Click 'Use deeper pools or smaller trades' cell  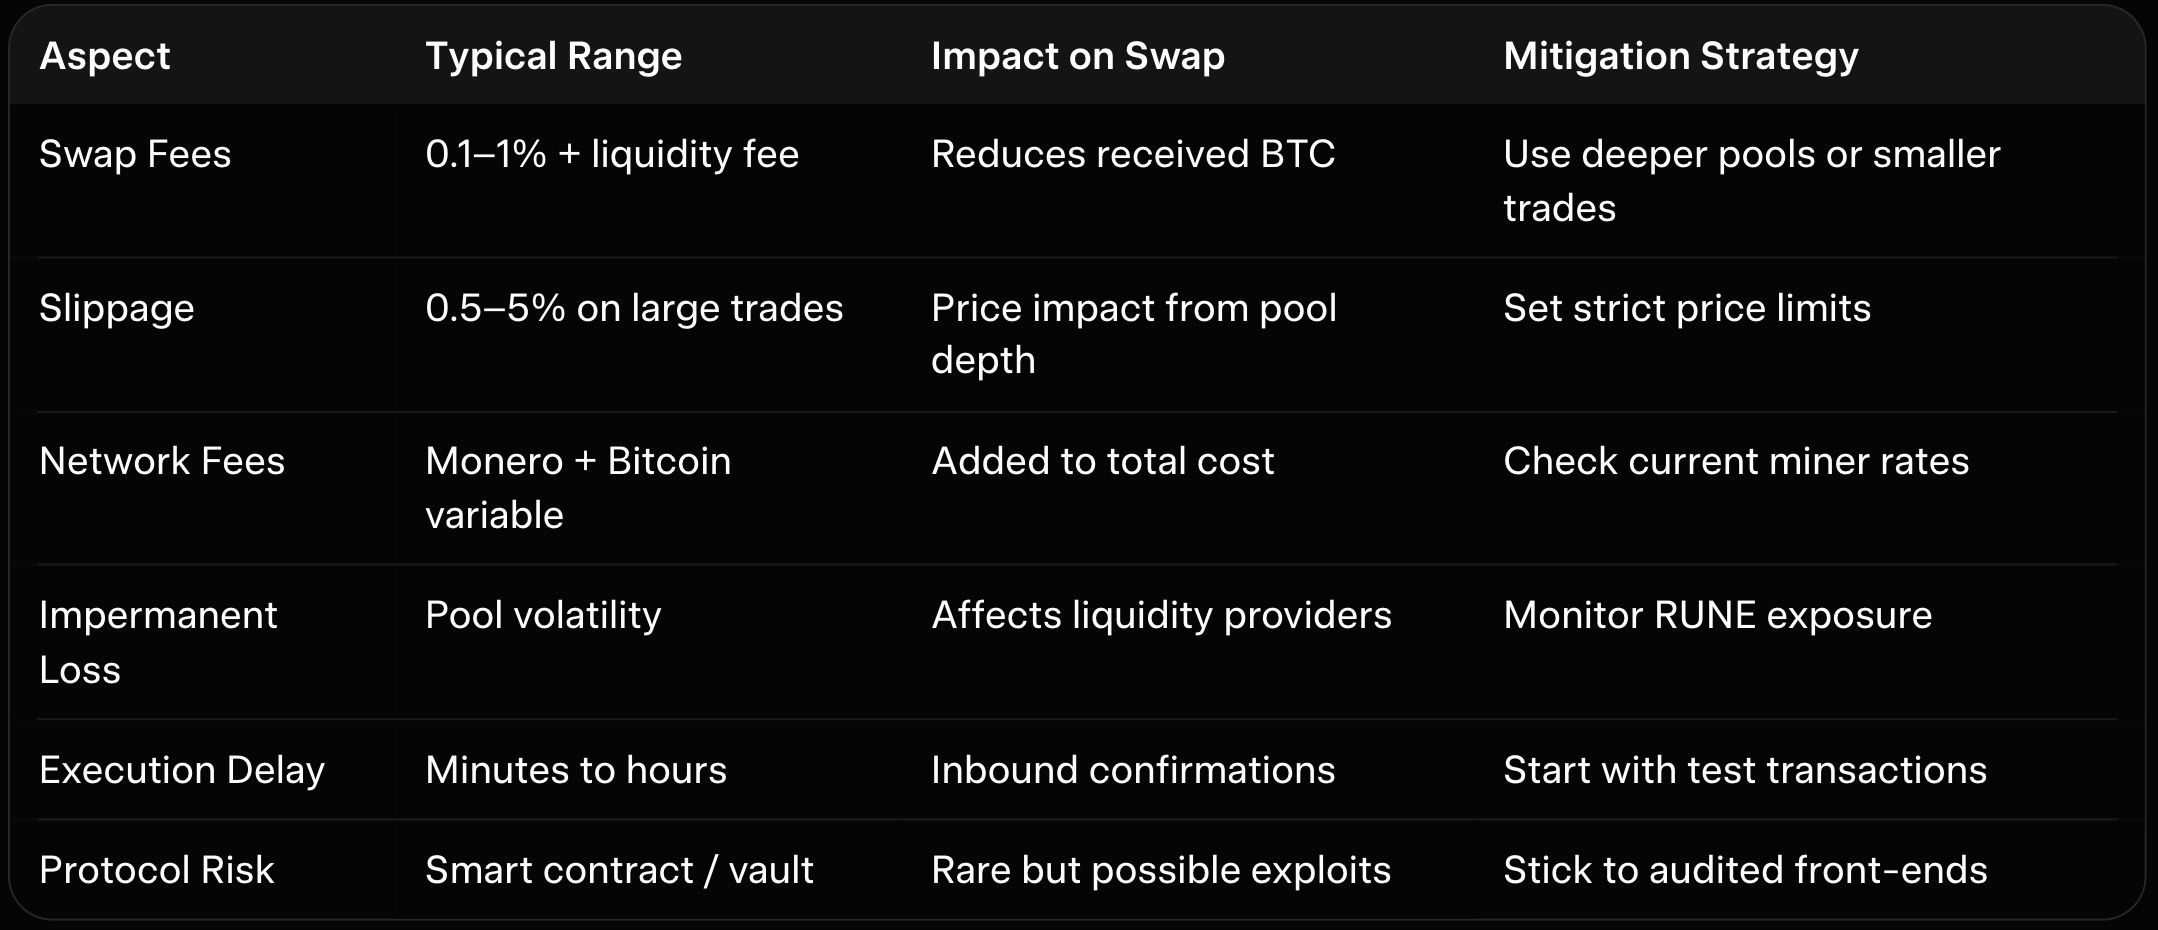(x=1750, y=181)
